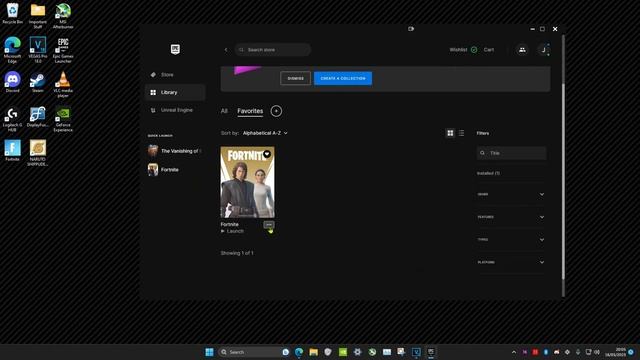Open the Sort by Alphabetical A-Z dropdown
Image resolution: width=640 pixels, height=360 pixels.
[265, 133]
